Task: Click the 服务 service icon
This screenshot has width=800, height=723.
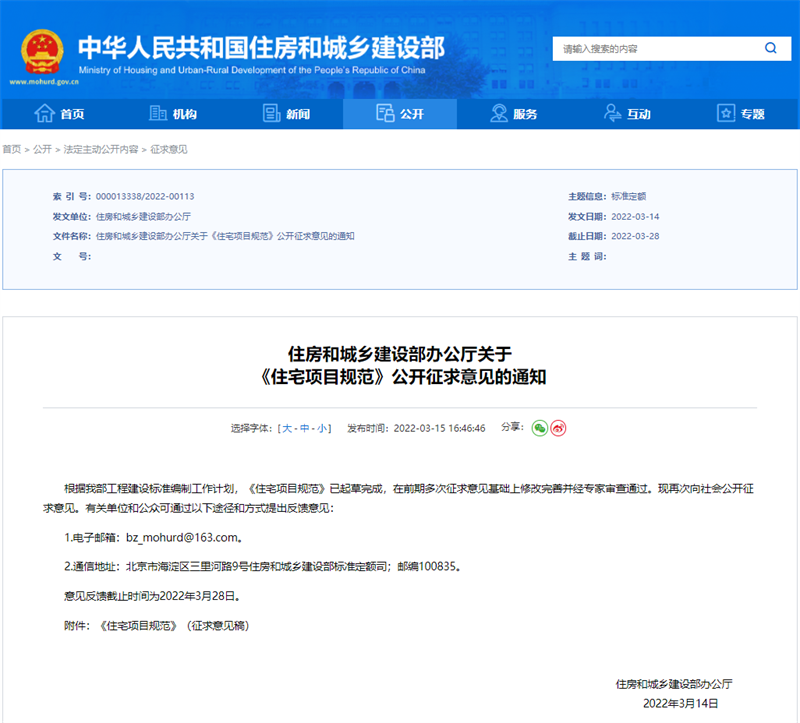Action: tap(499, 114)
